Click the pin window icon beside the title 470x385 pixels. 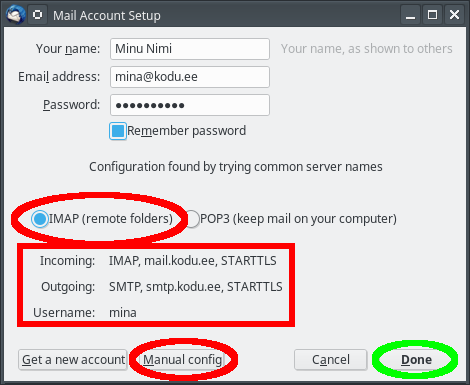(38, 15)
